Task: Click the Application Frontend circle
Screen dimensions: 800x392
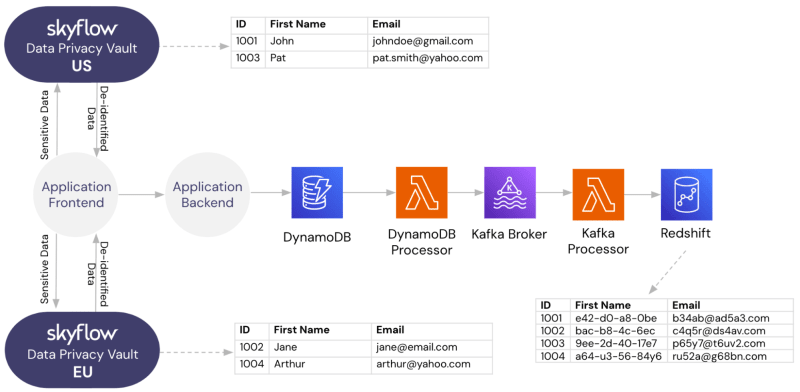Action: pos(76,194)
